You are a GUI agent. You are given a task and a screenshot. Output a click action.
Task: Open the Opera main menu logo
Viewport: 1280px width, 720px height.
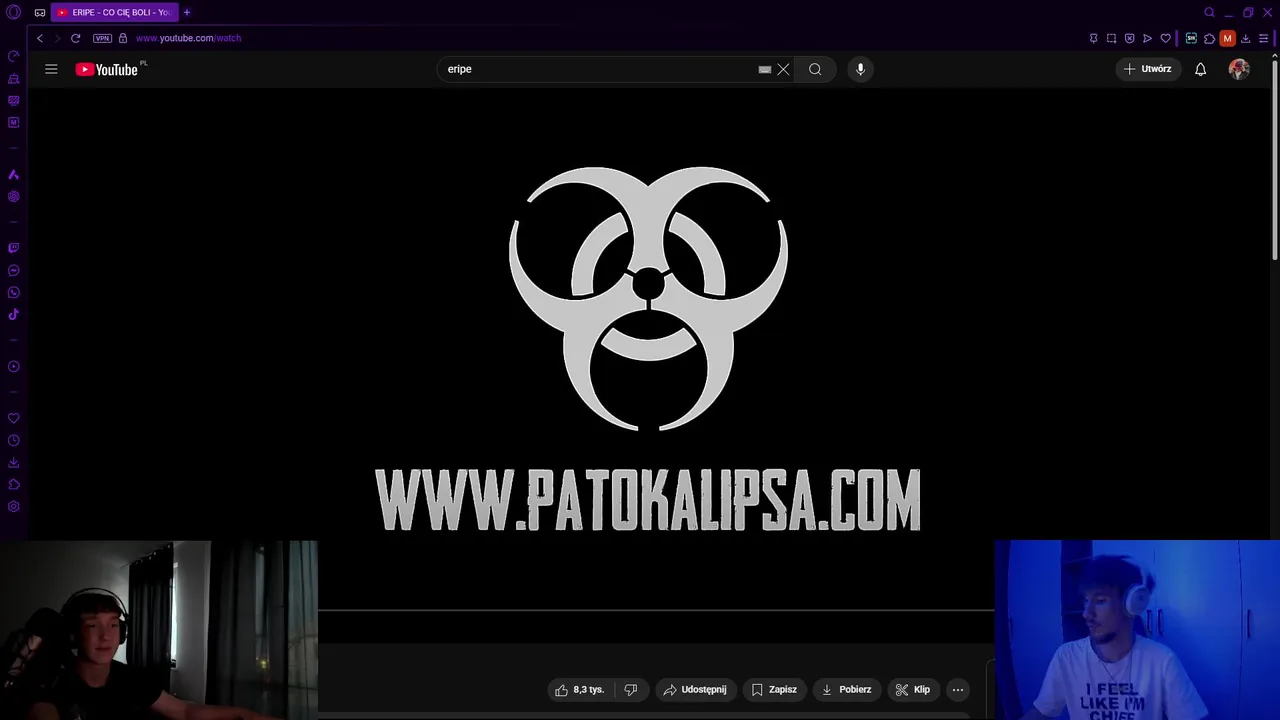pyautogui.click(x=13, y=13)
